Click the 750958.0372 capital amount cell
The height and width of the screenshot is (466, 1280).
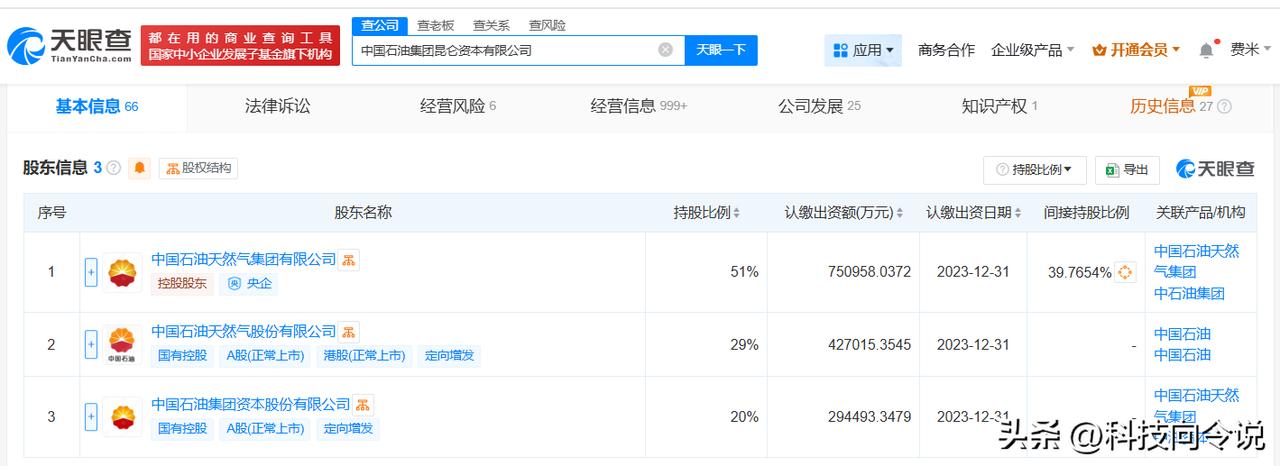(x=869, y=272)
